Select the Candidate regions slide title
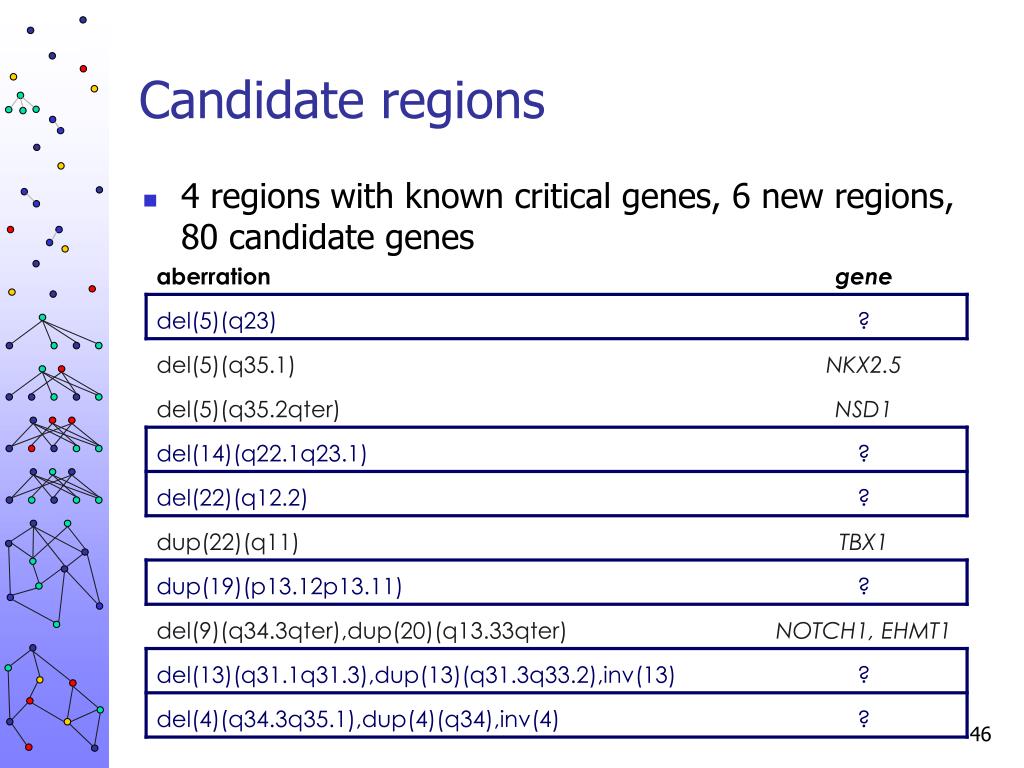This screenshot has width=1024, height=768. click(x=342, y=102)
